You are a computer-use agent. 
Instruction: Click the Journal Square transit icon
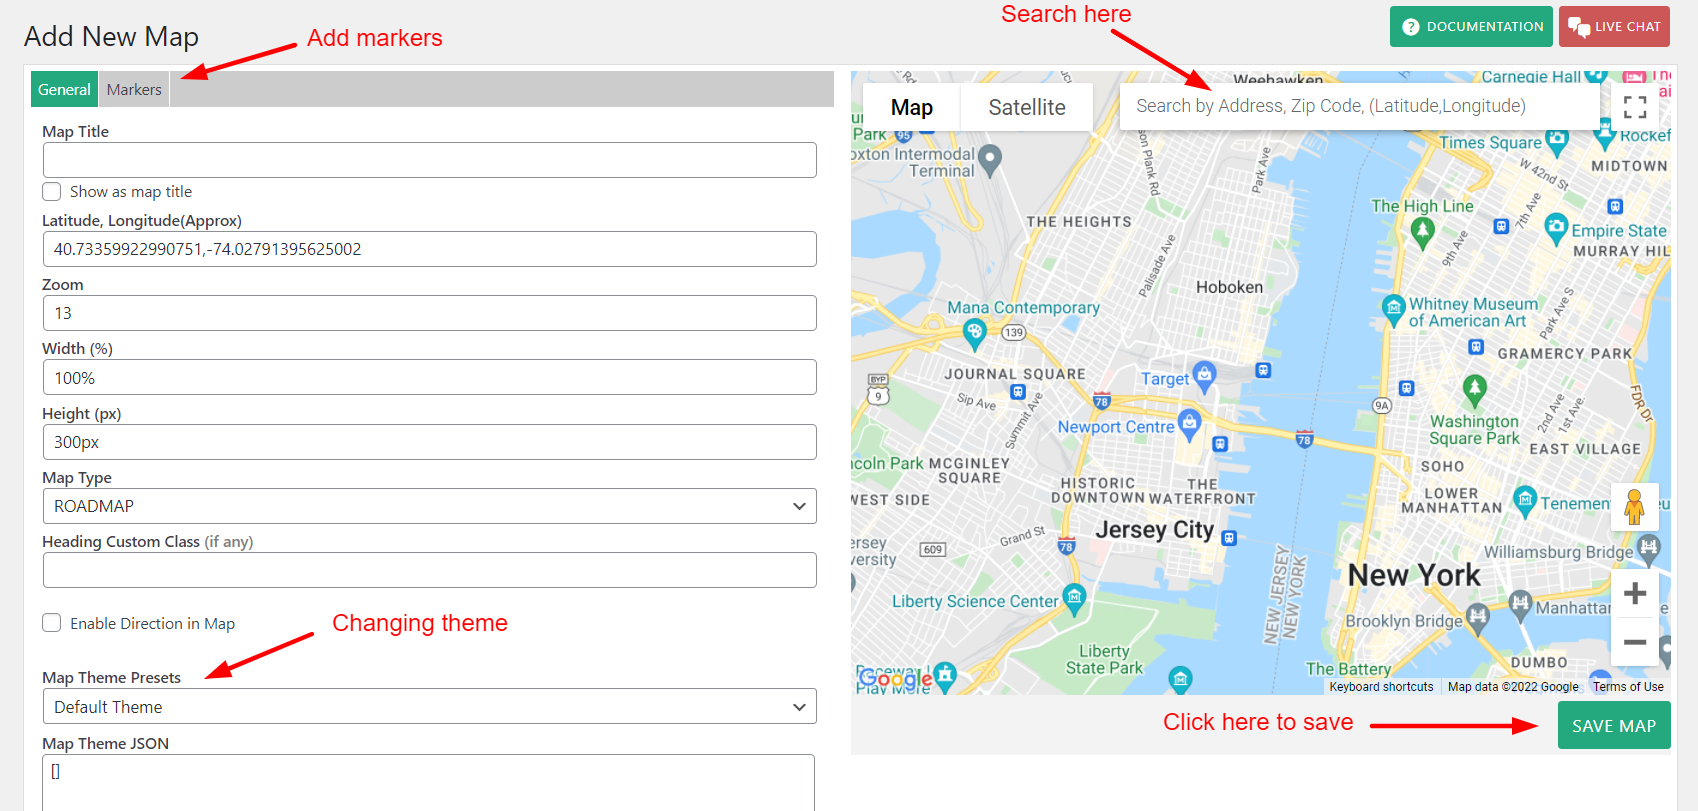tap(1018, 392)
